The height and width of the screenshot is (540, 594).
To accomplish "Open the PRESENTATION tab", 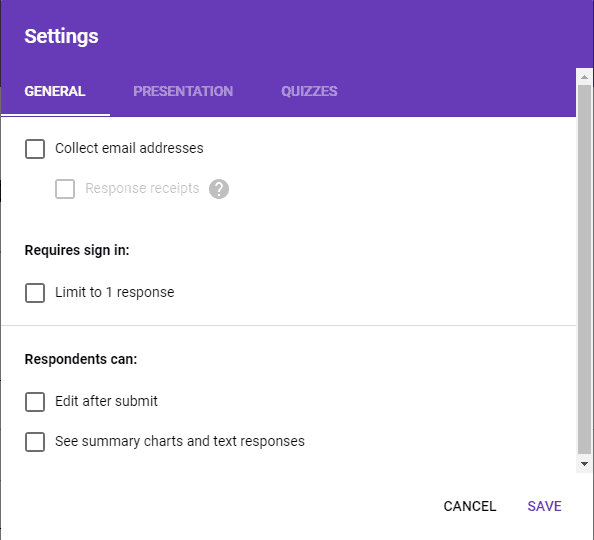I will coord(183,91).
